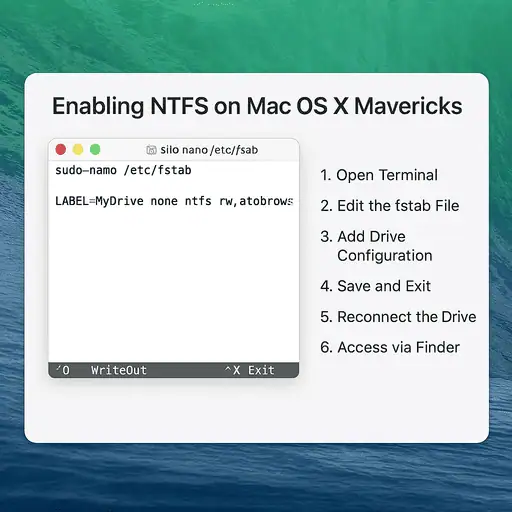
Task: Click the small document icon in terminal title bar
Action: (151, 150)
